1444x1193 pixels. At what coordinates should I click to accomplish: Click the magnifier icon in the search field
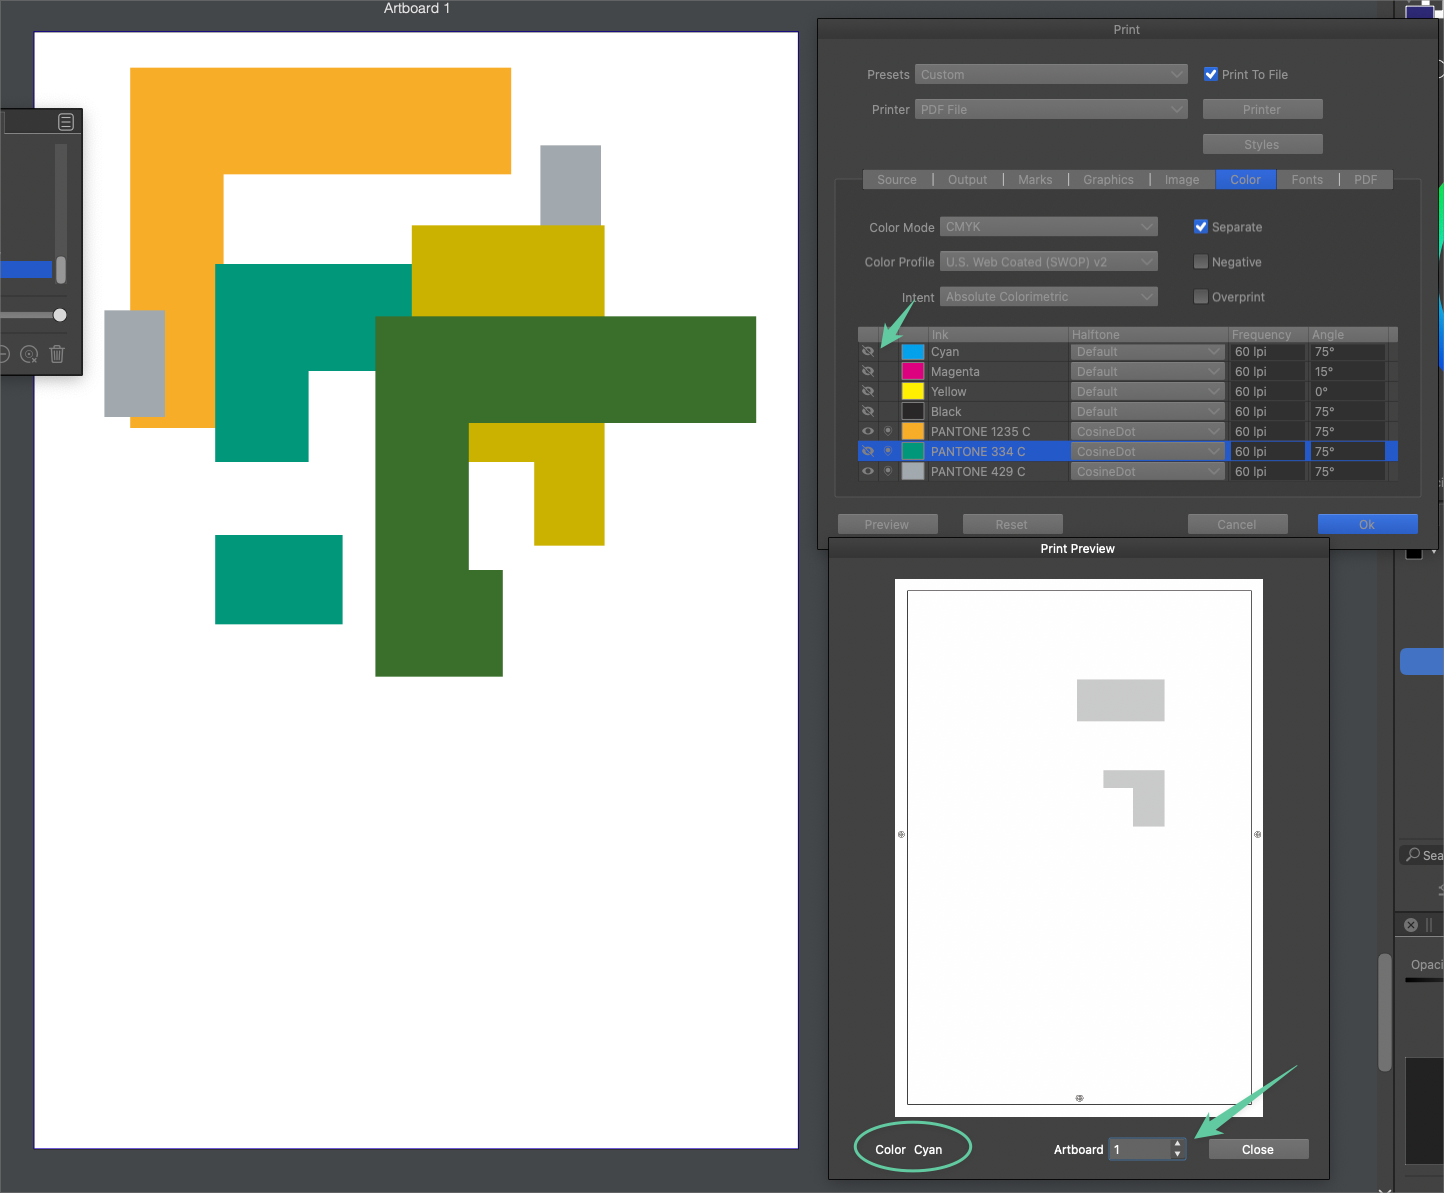click(1413, 855)
